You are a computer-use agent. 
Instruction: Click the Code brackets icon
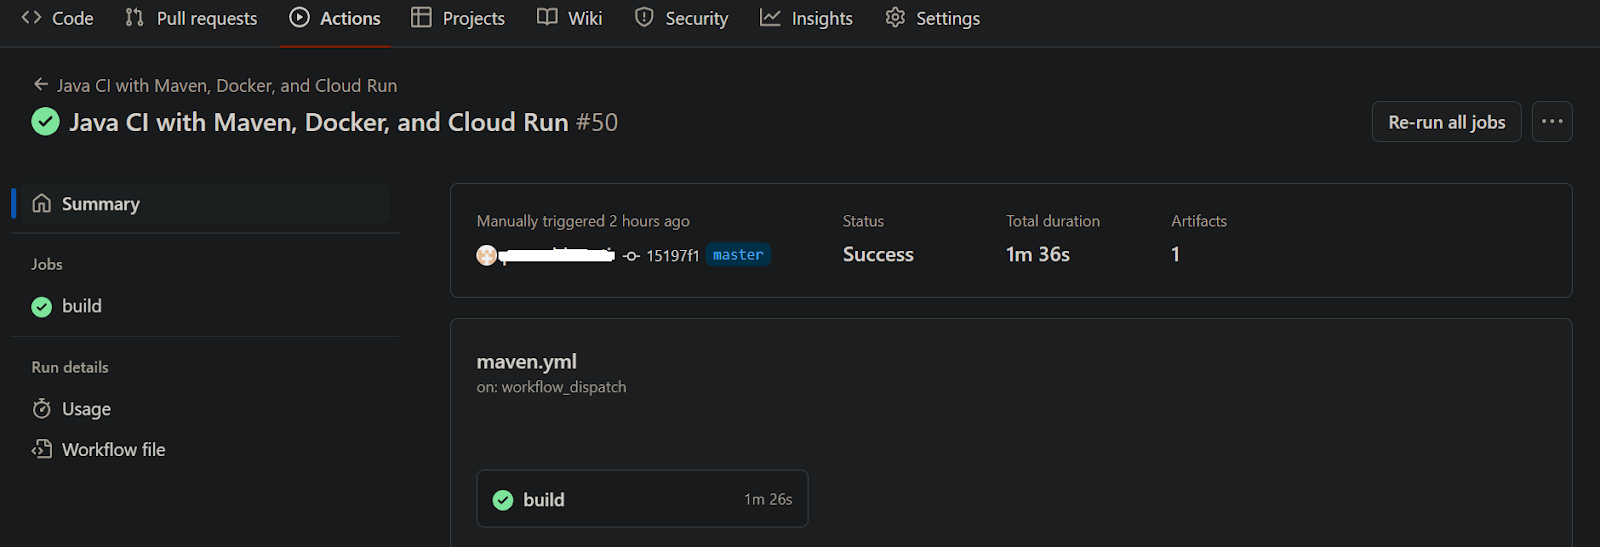tap(31, 17)
